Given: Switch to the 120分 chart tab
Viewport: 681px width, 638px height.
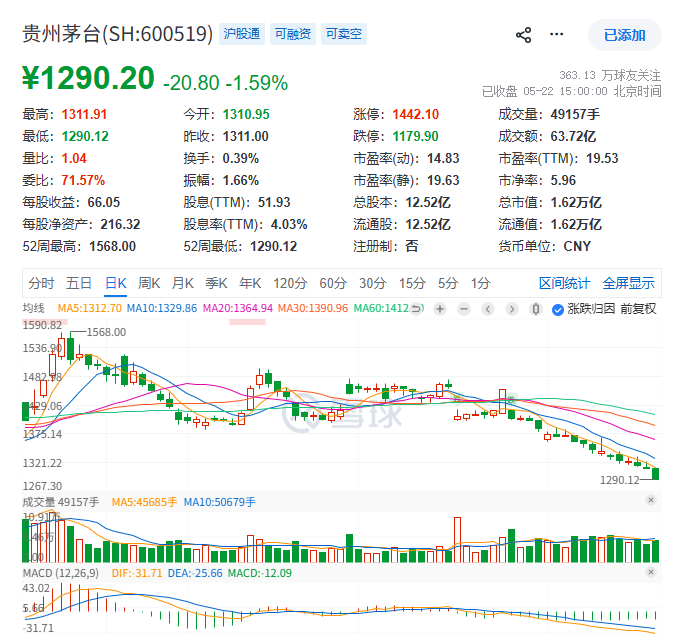Looking at the screenshot, I should click(x=290, y=283).
